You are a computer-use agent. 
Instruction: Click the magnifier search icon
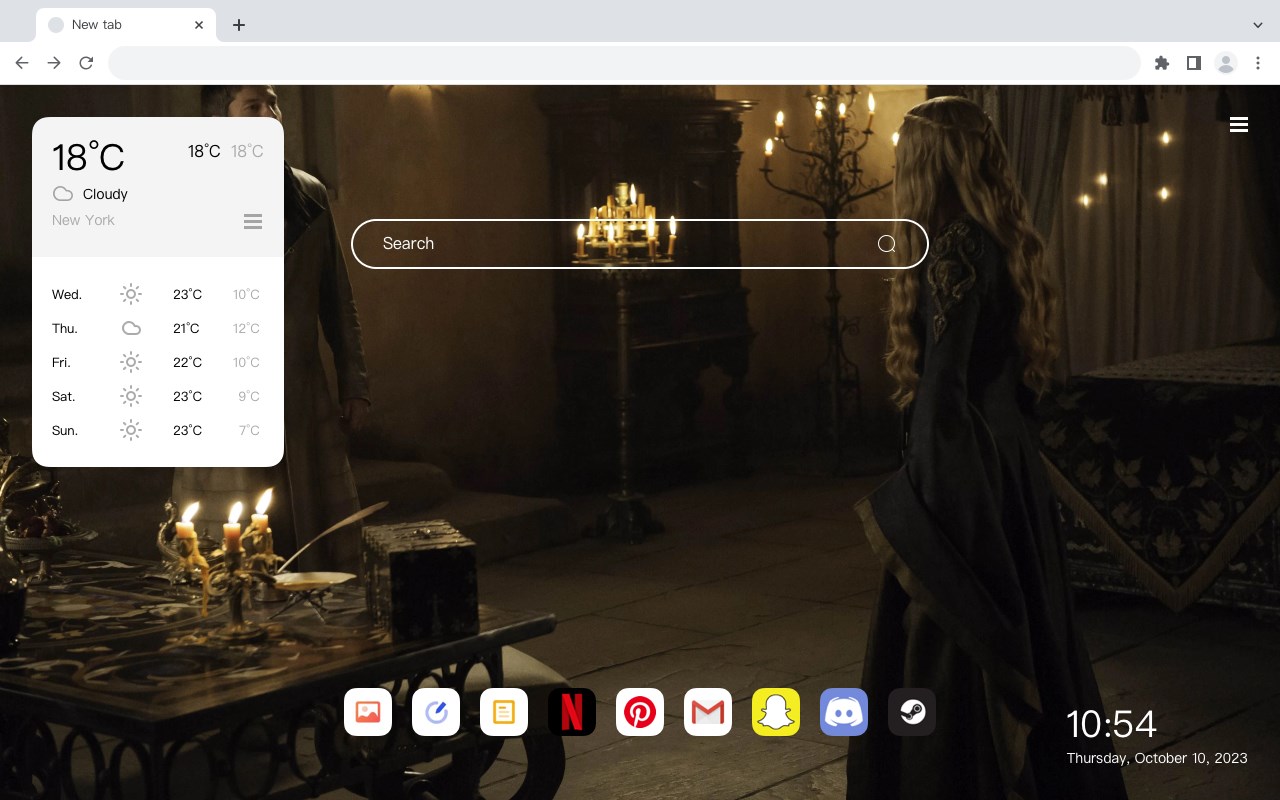click(886, 244)
